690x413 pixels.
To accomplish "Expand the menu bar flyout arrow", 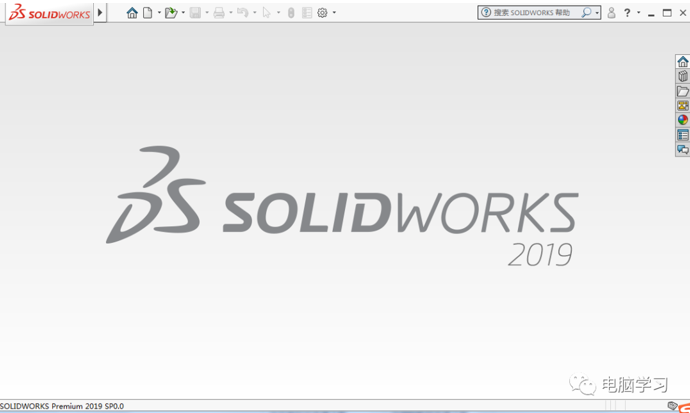I will 100,13.
